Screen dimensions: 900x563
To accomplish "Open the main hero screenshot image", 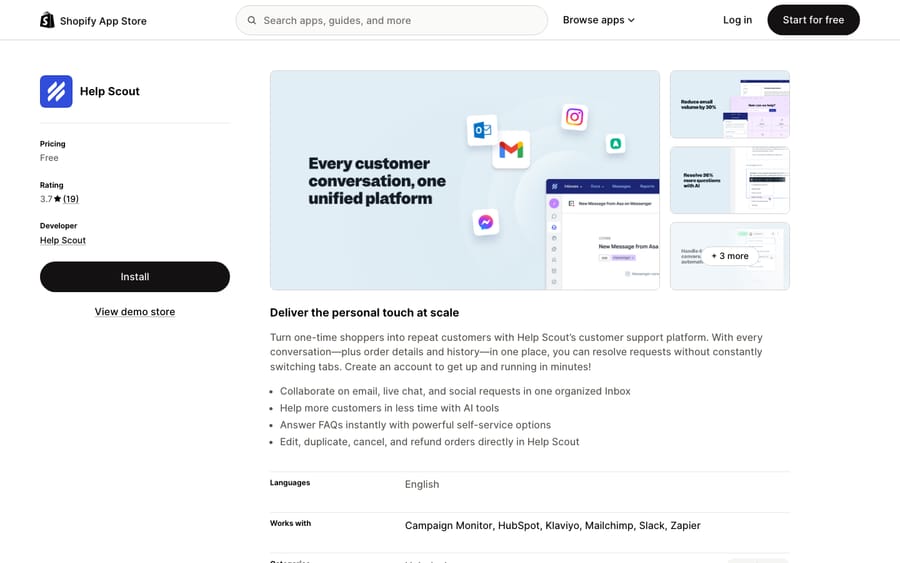I will point(465,180).
